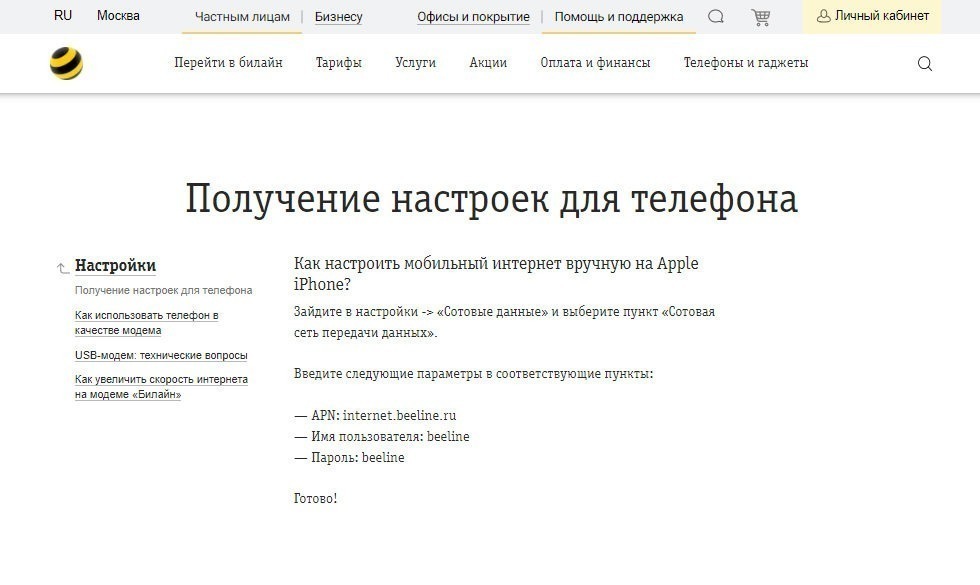Screen dimensions: 980x585
Task: Open search from the top header magnifier icon
Action: pyautogui.click(x=716, y=16)
